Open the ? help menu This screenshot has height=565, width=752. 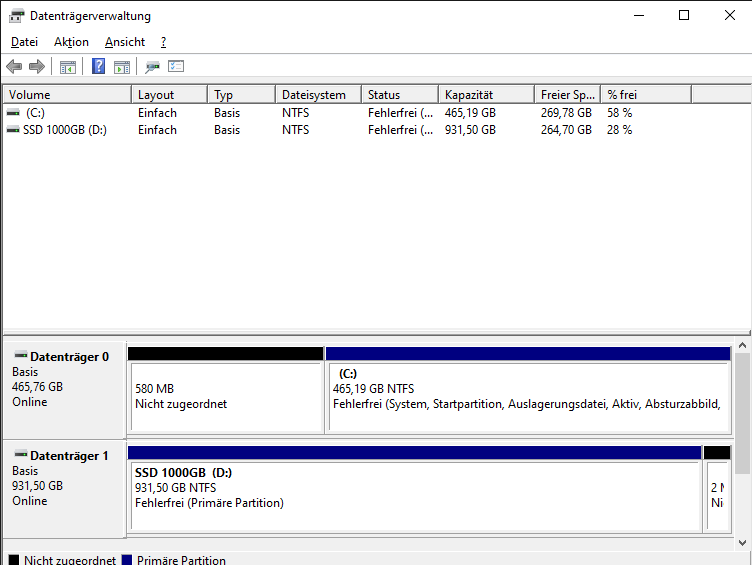pyautogui.click(x=163, y=42)
